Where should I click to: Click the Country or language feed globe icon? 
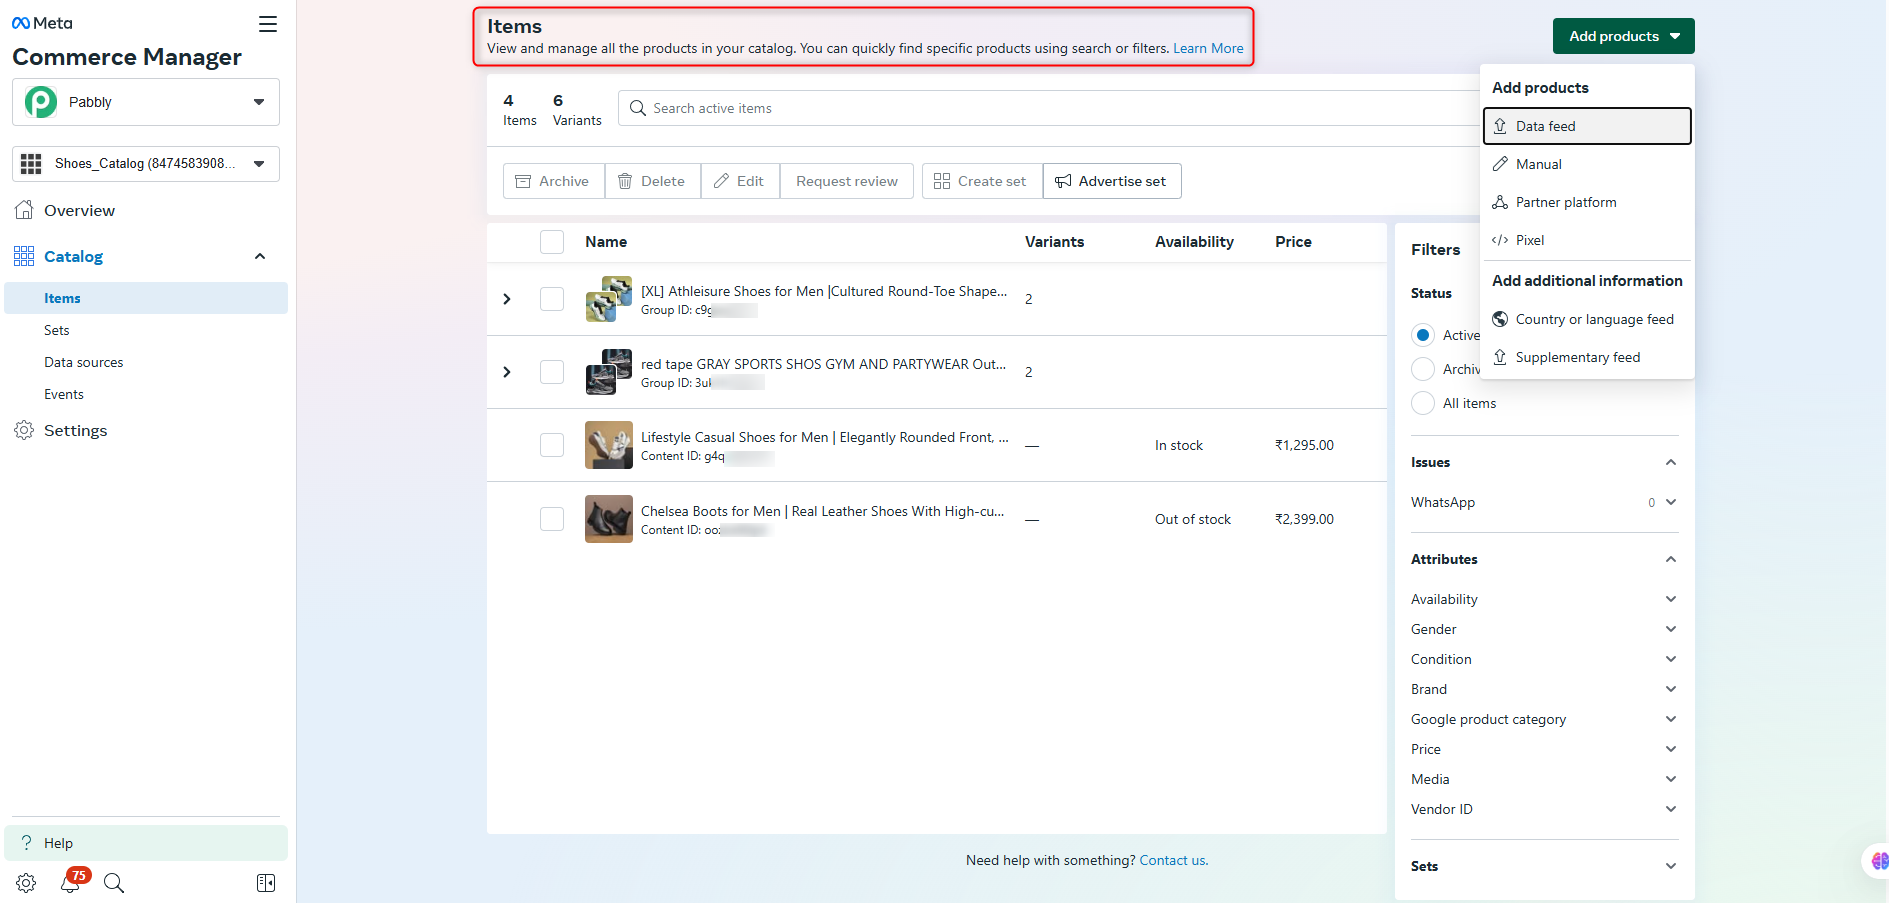pyautogui.click(x=1500, y=319)
